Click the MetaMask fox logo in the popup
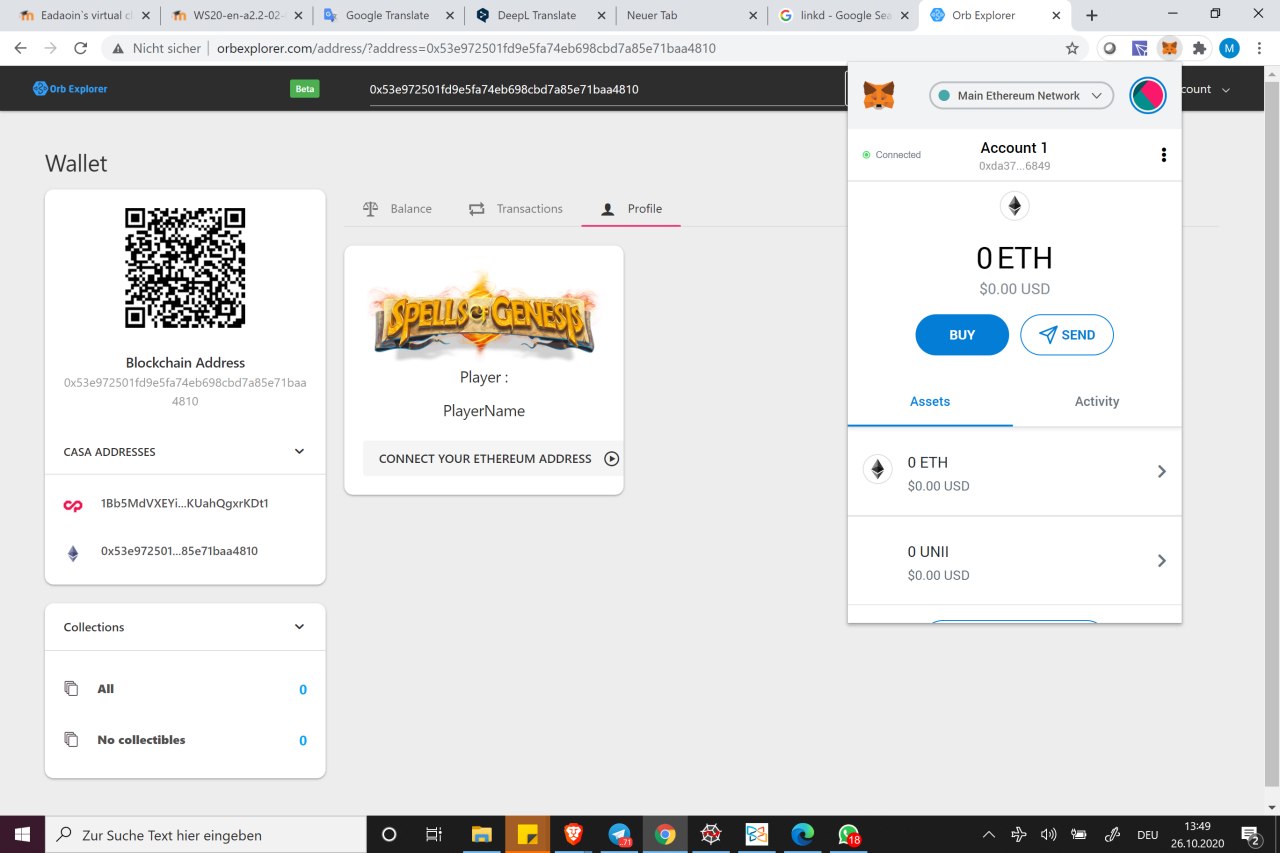 [x=879, y=95]
